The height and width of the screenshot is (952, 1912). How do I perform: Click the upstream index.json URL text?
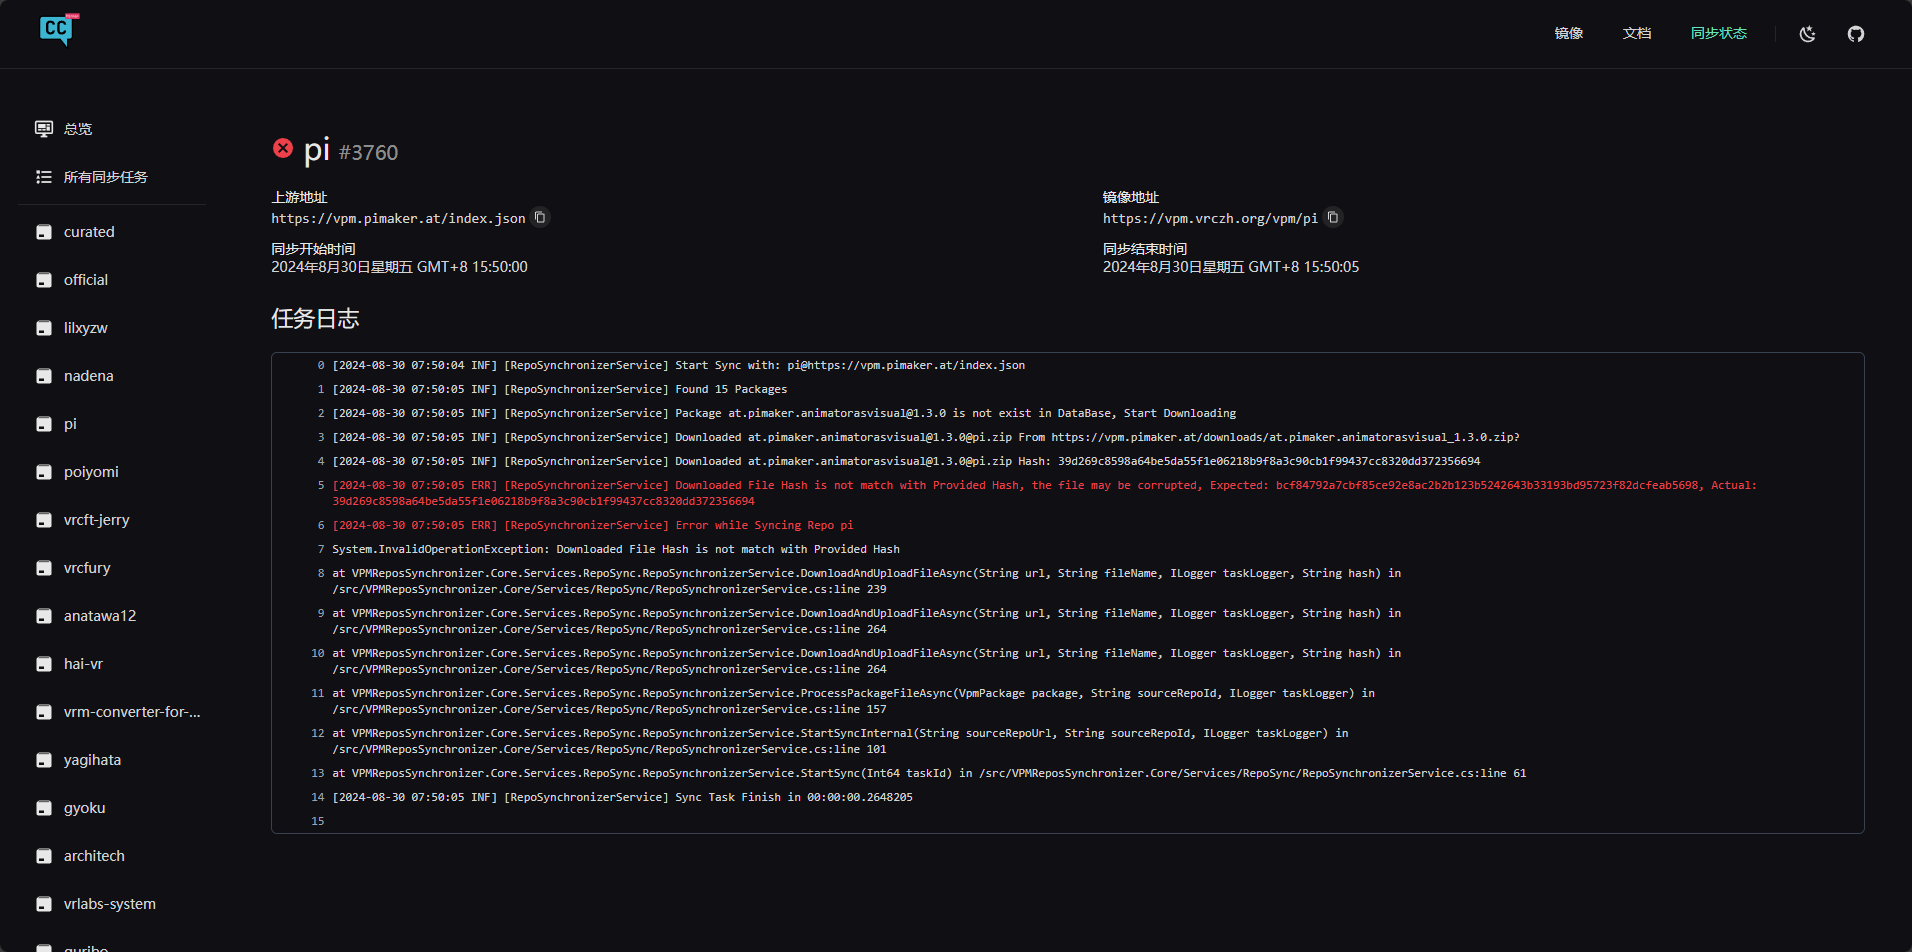click(x=398, y=219)
